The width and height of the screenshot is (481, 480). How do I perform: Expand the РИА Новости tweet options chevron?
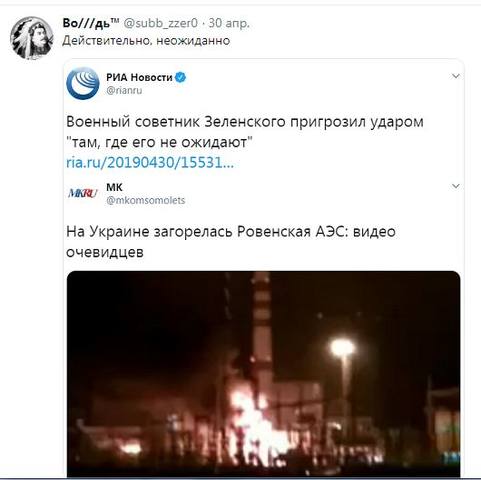tap(456, 76)
